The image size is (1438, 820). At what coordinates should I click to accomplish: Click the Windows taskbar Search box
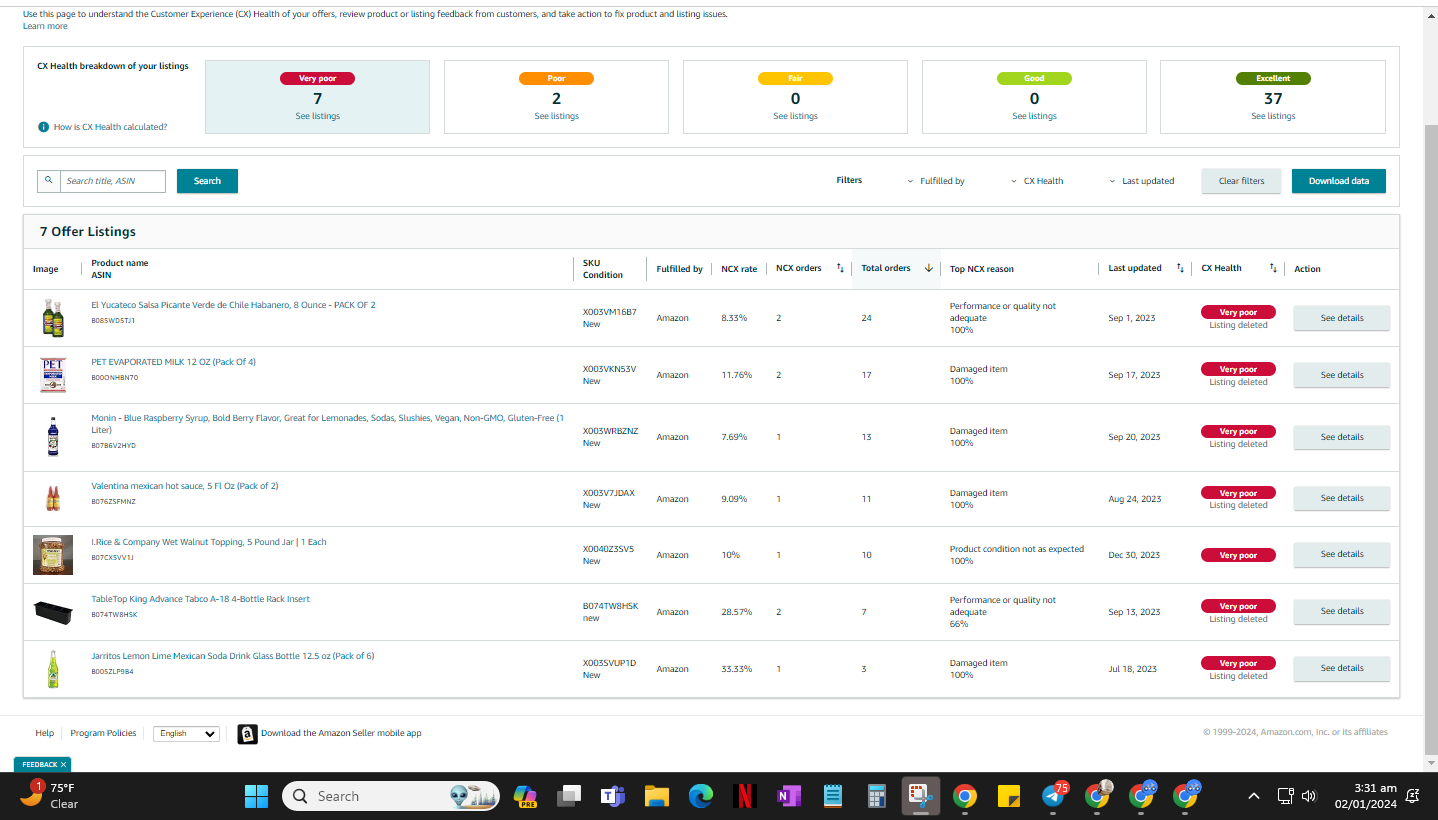390,796
